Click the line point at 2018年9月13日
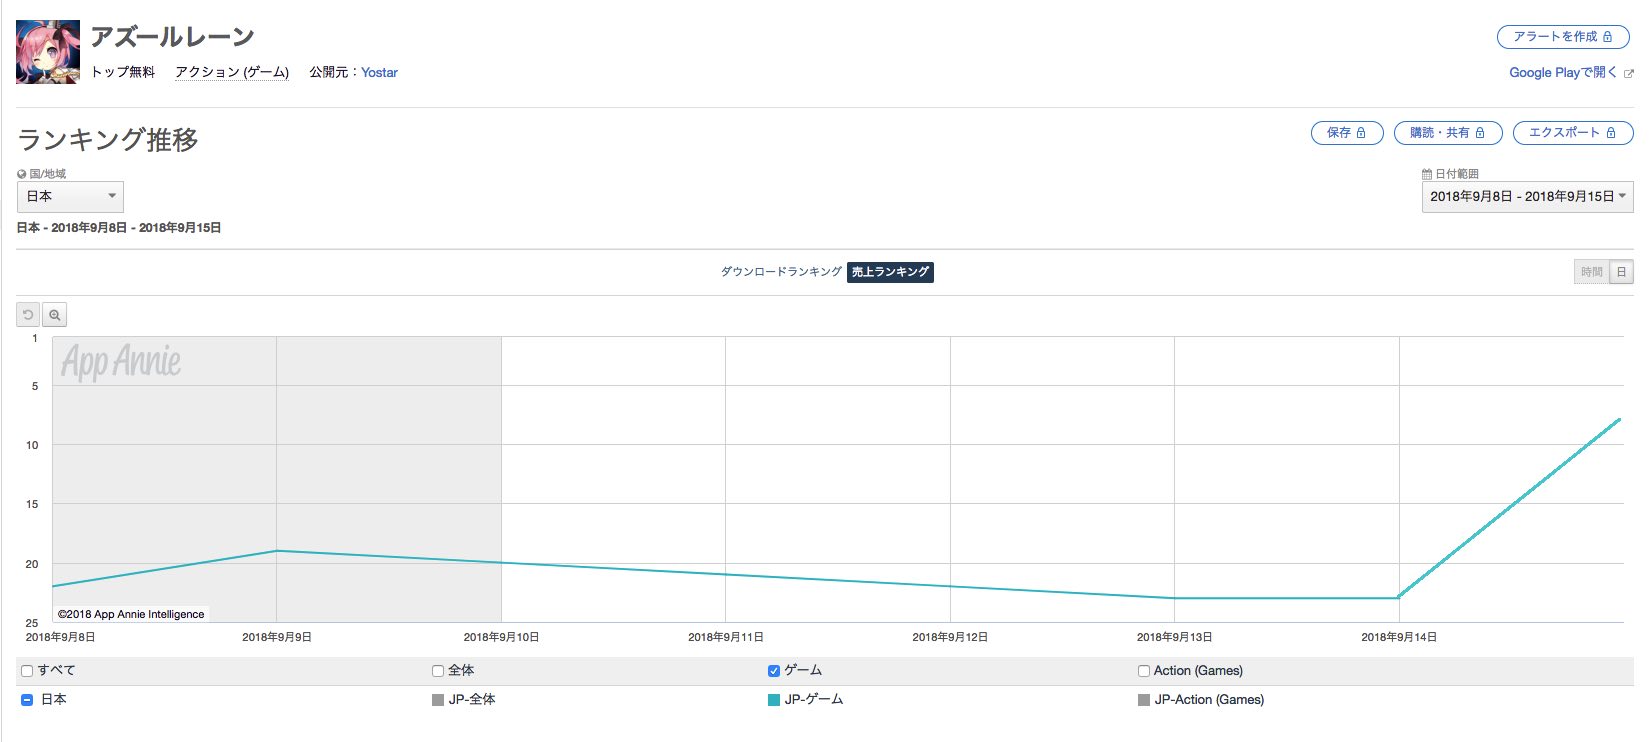The image size is (1651, 742). 1174,598
